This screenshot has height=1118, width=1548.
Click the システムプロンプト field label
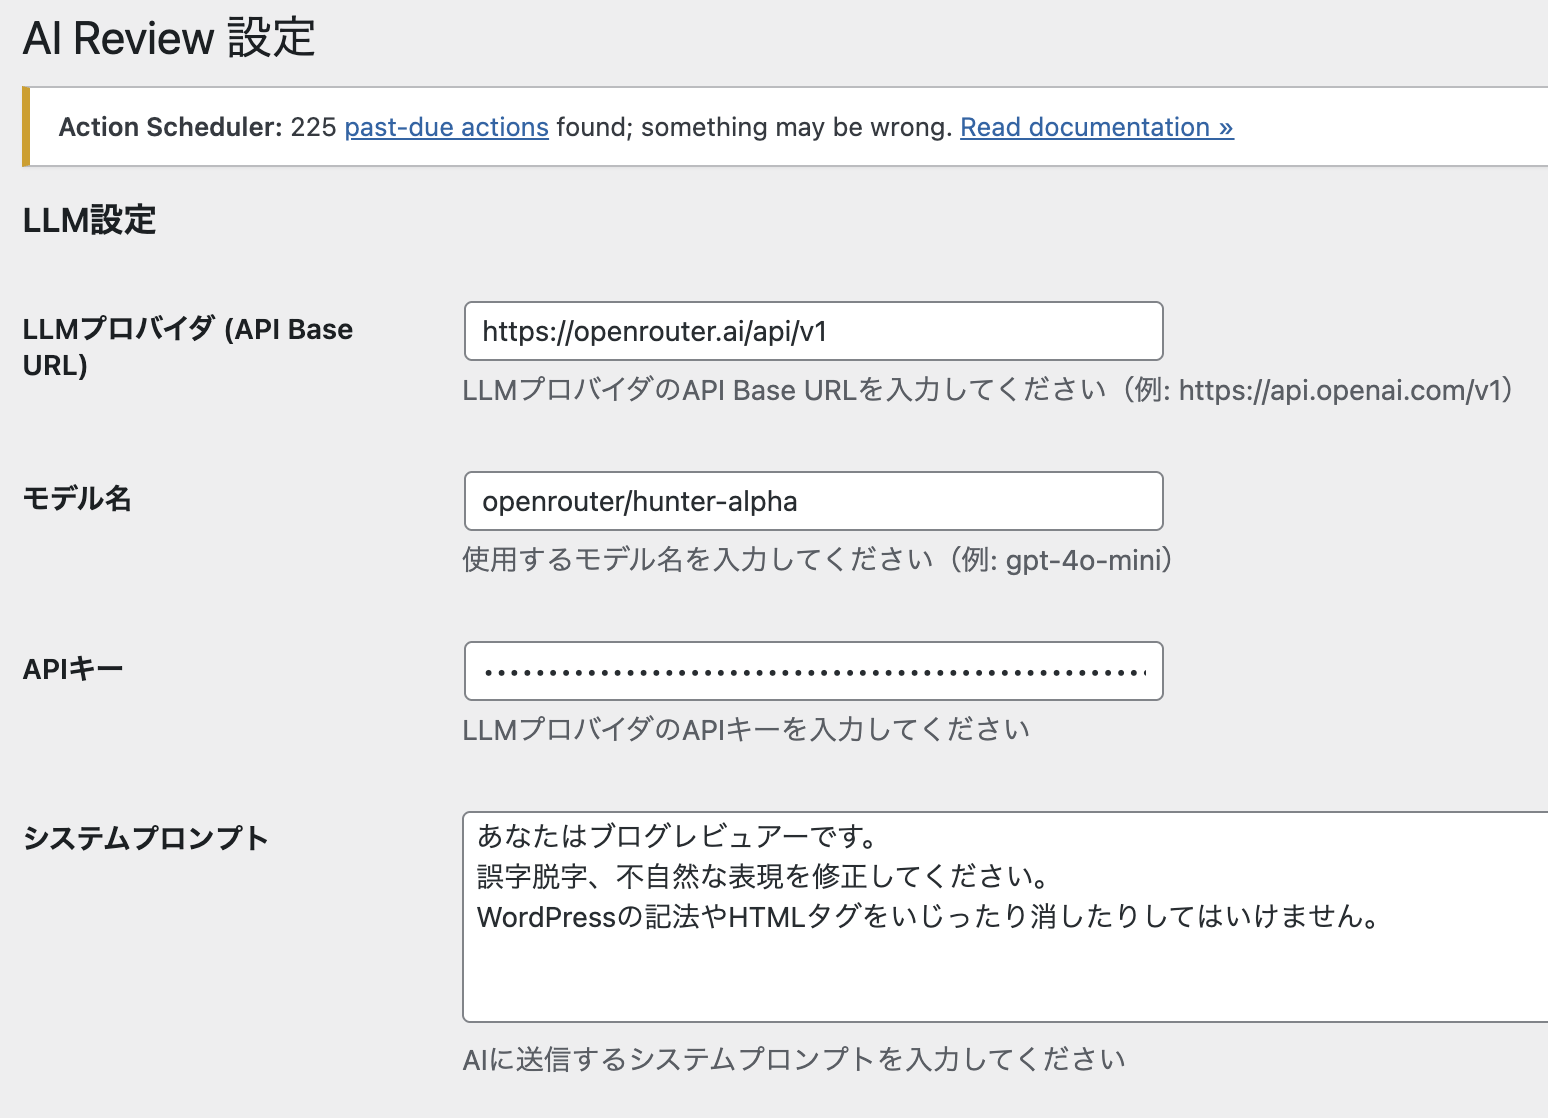point(146,838)
